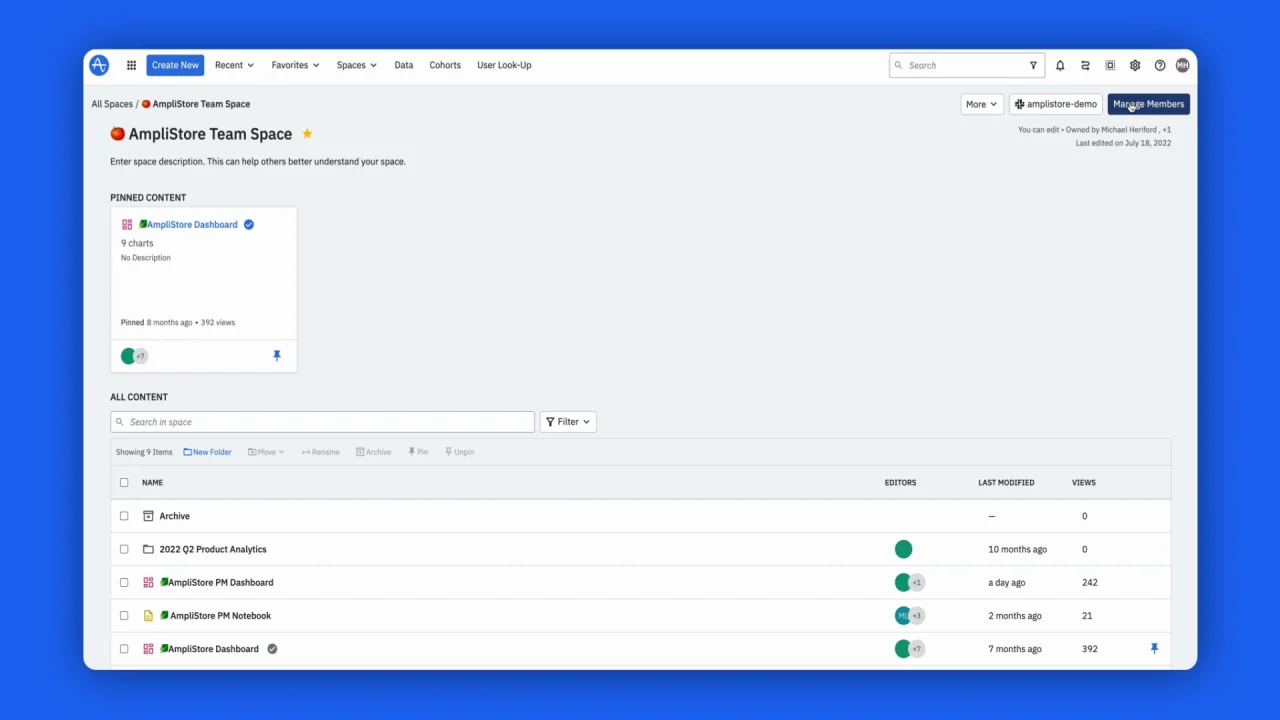Image resolution: width=1280 pixels, height=720 pixels.
Task: Click the notebook icon for AmpliStore PM Notebook
Action: click(x=148, y=616)
